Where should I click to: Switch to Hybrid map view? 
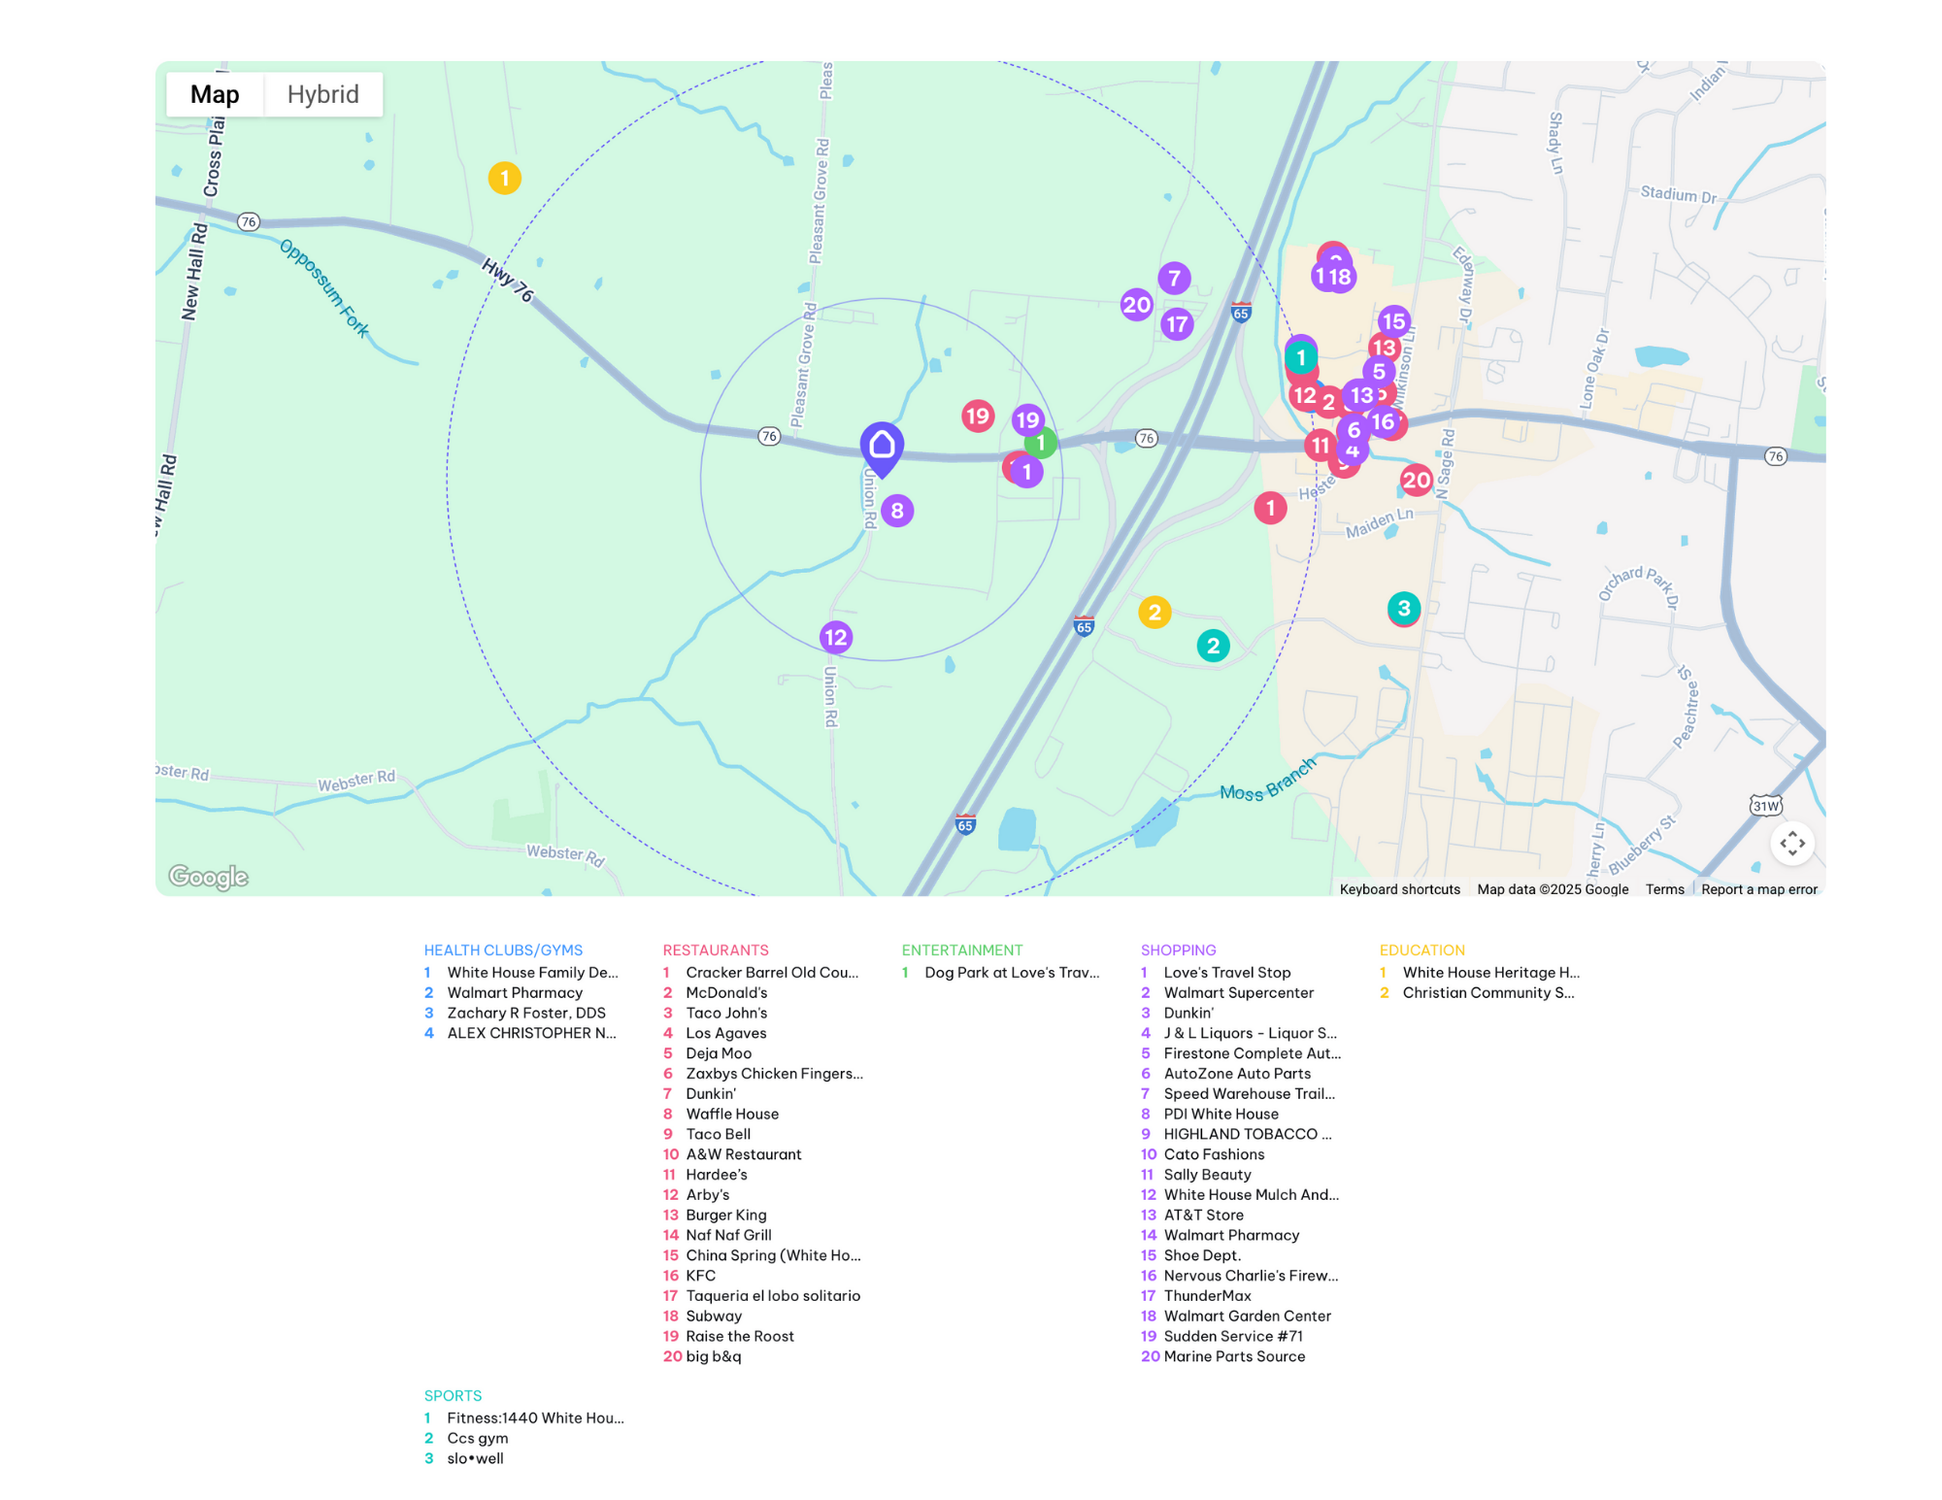click(x=322, y=94)
